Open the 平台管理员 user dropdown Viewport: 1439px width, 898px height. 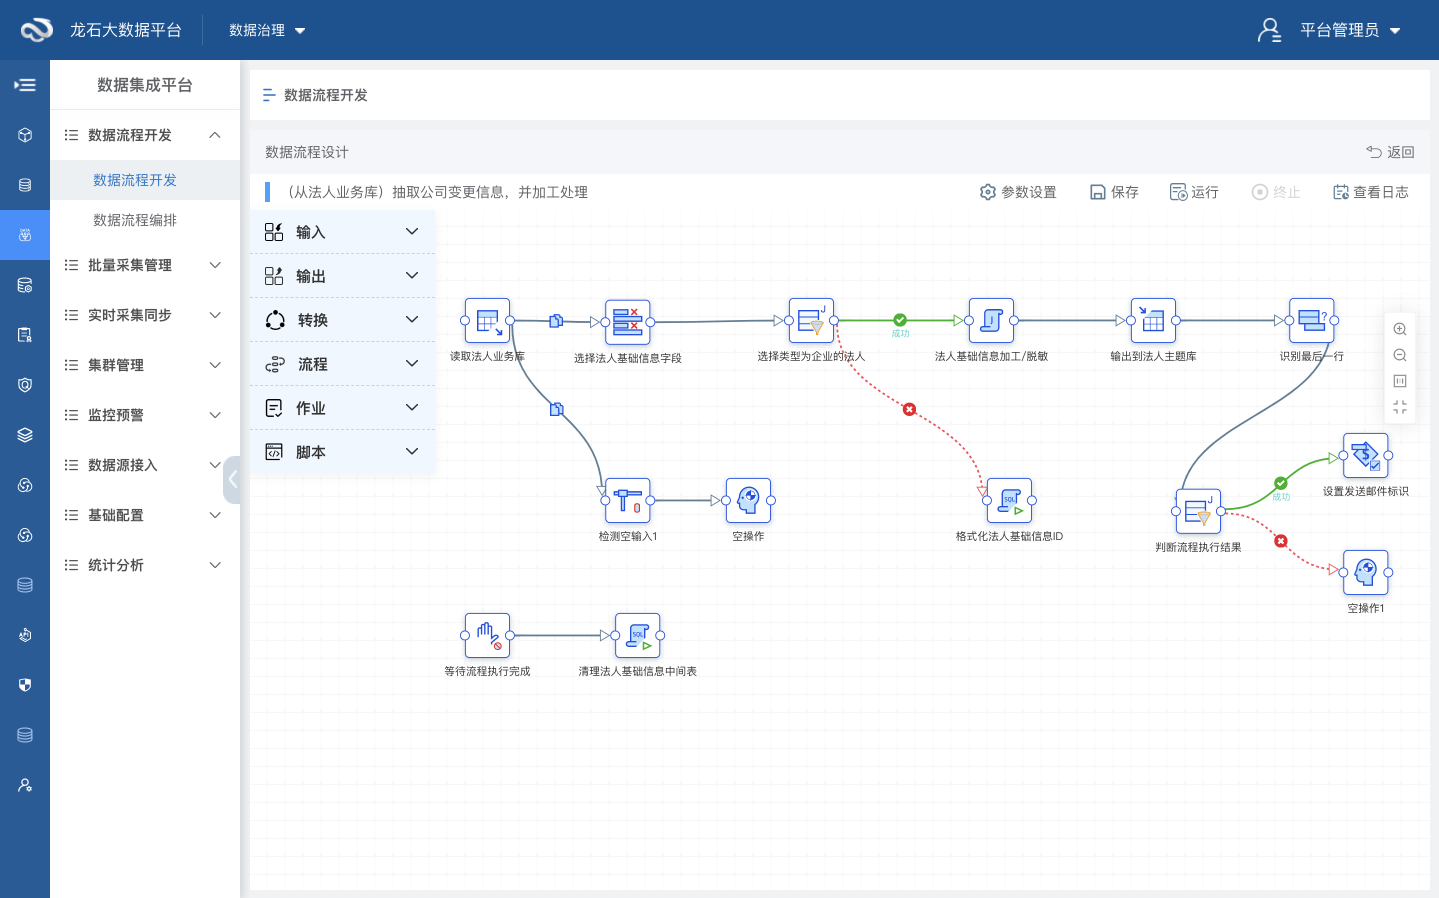point(1330,30)
